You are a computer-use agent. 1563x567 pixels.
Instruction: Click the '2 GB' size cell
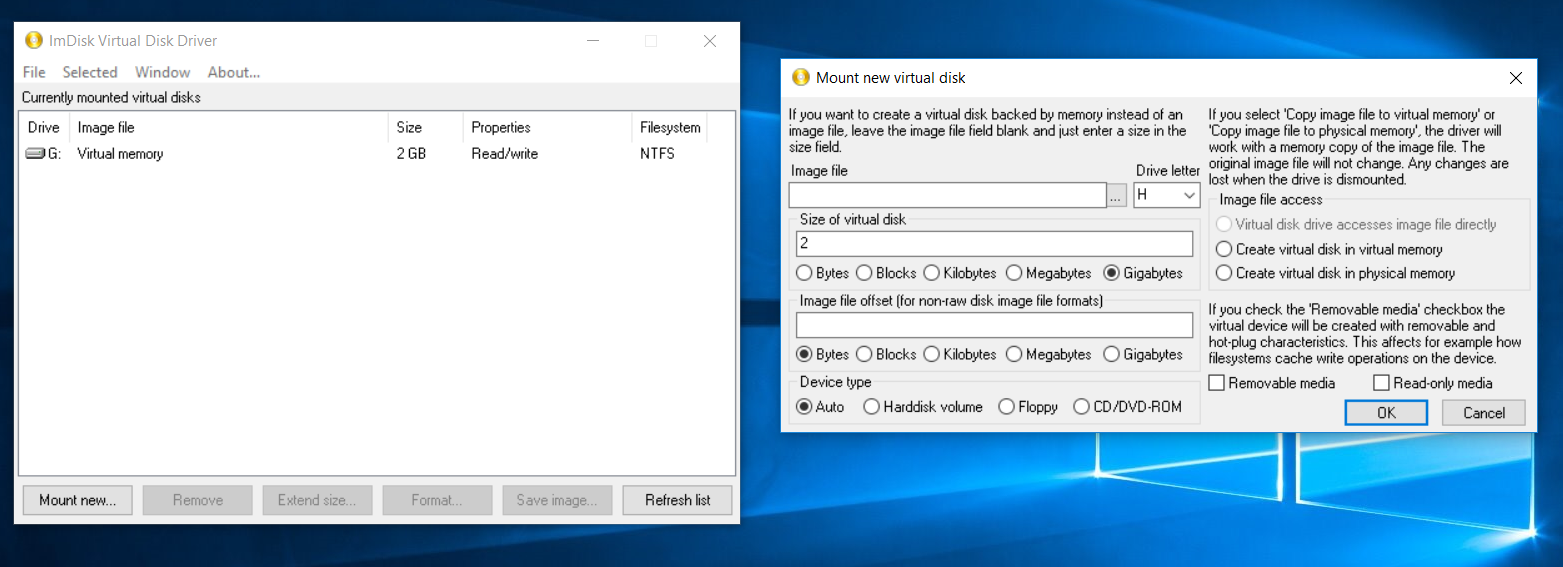412,154
